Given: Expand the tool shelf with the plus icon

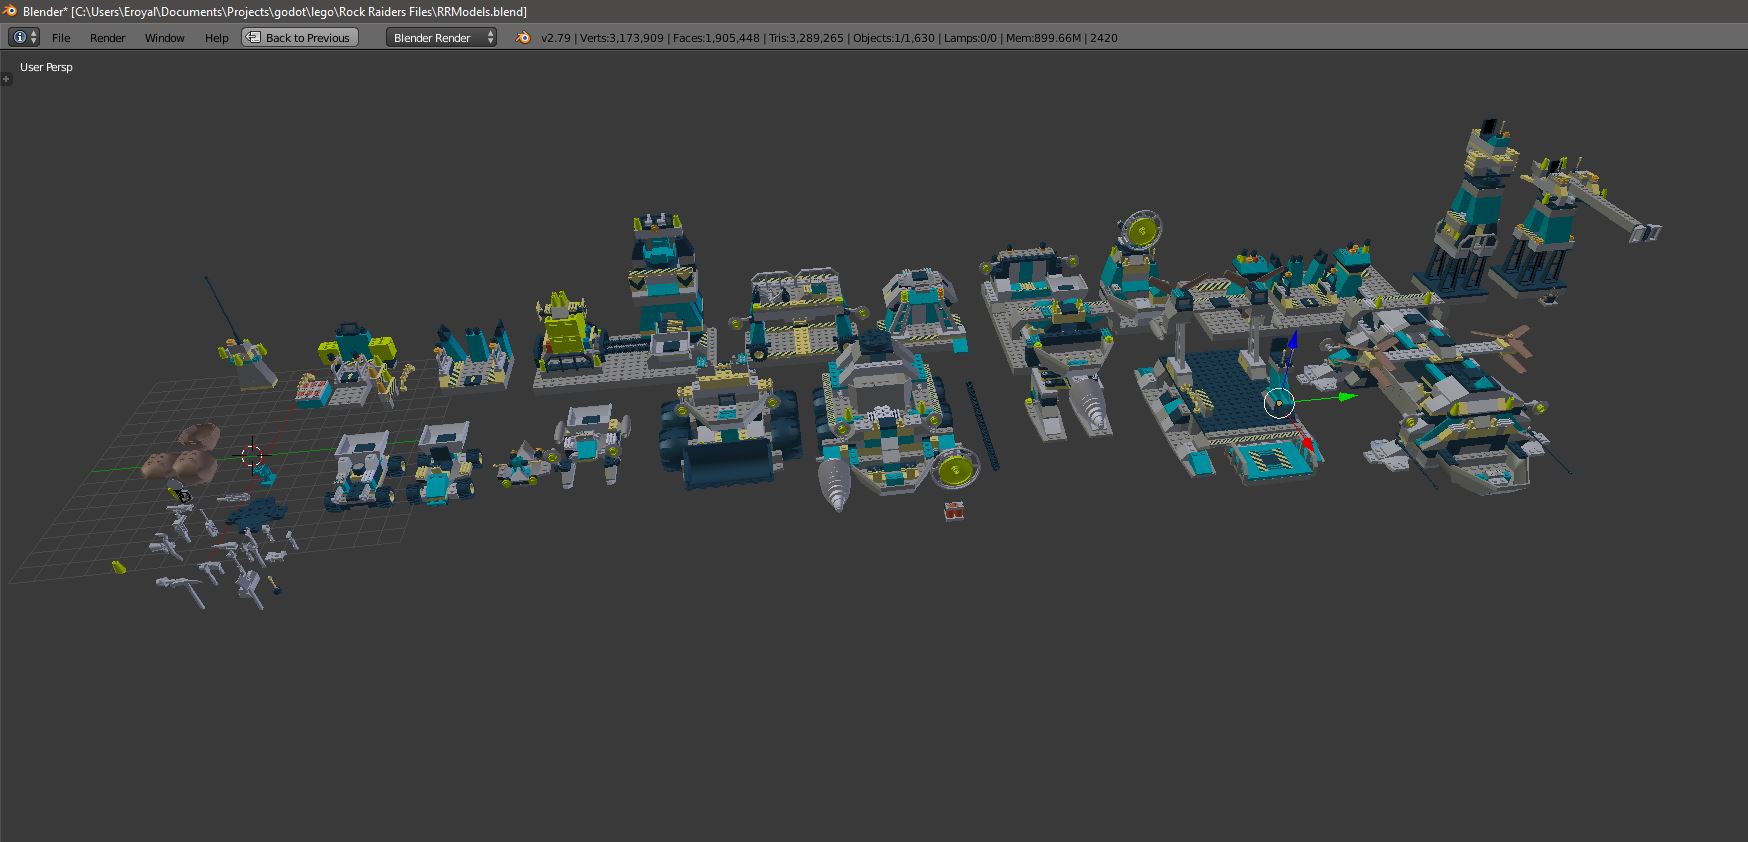Looking at the screenshot, I should pos(5,79).
